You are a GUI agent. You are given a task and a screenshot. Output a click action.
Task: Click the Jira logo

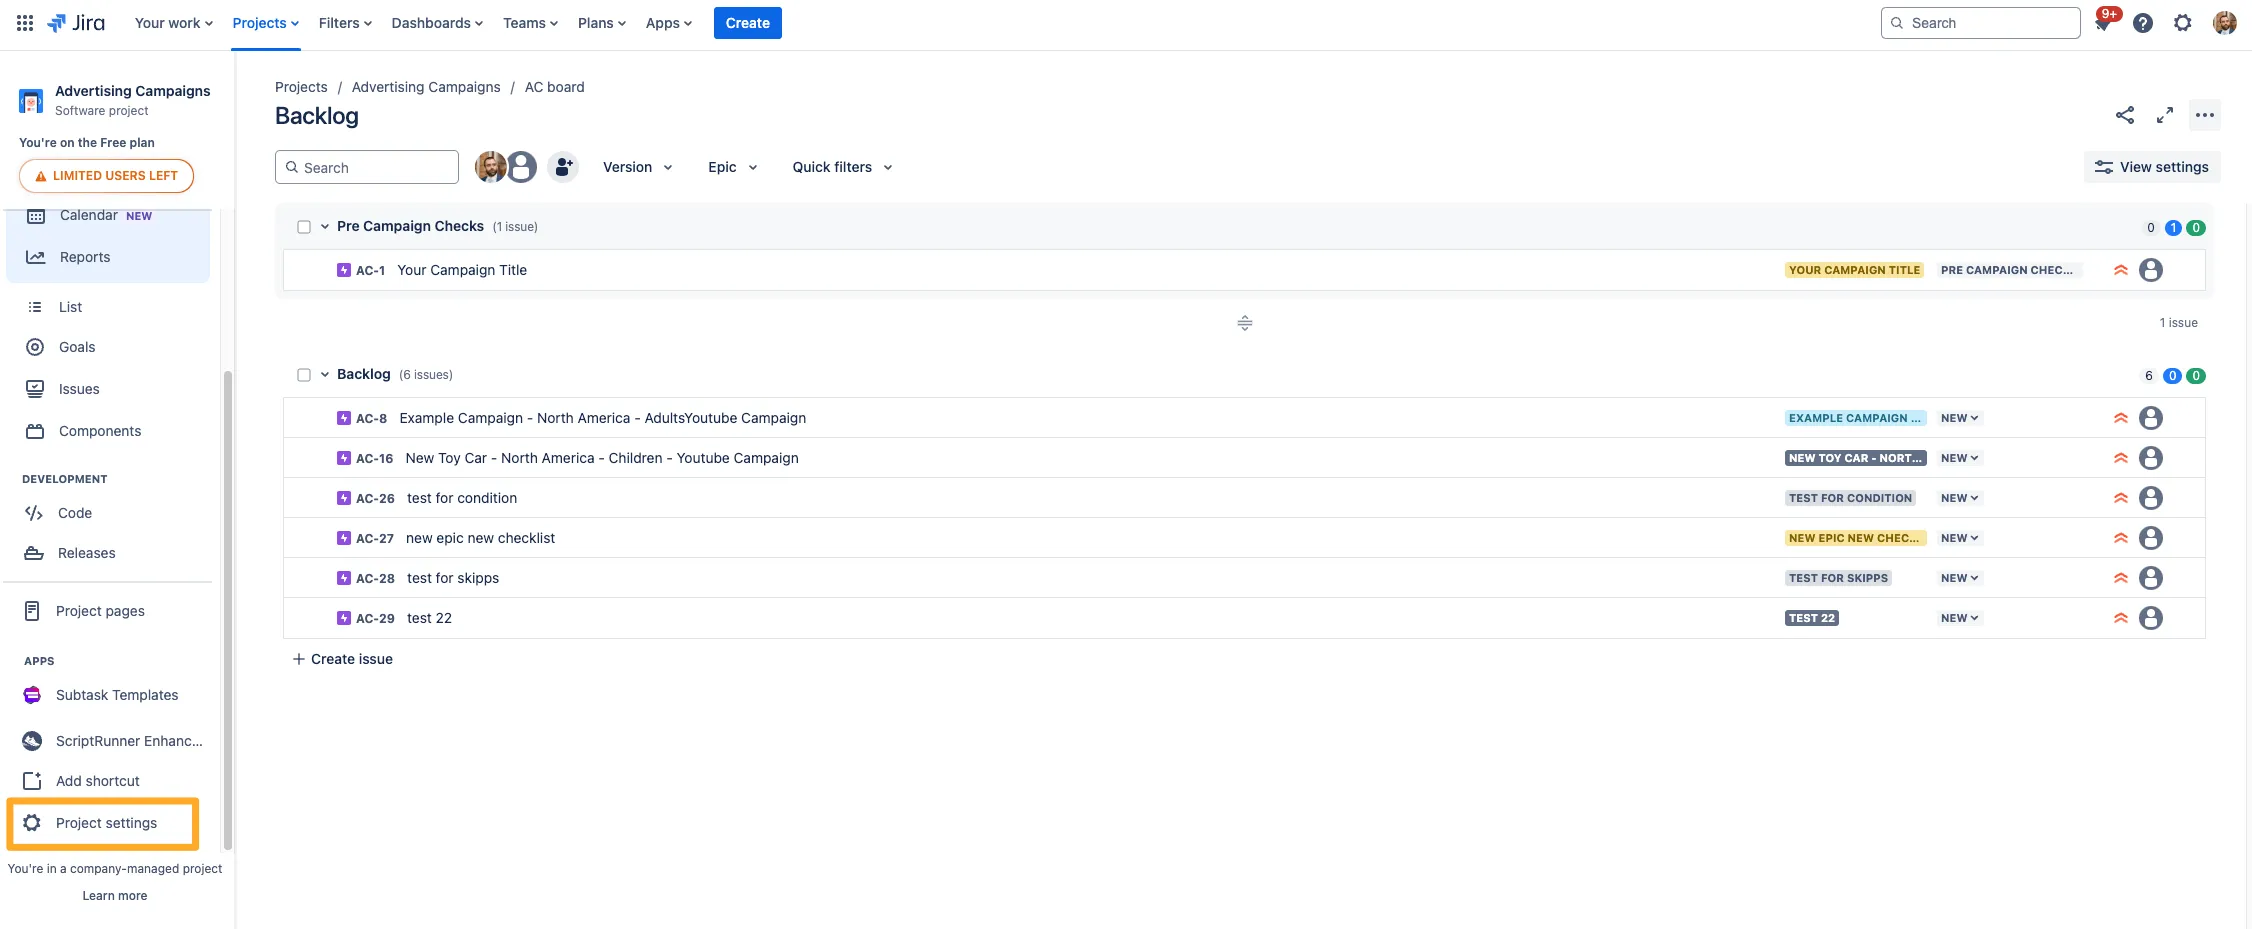76,23
